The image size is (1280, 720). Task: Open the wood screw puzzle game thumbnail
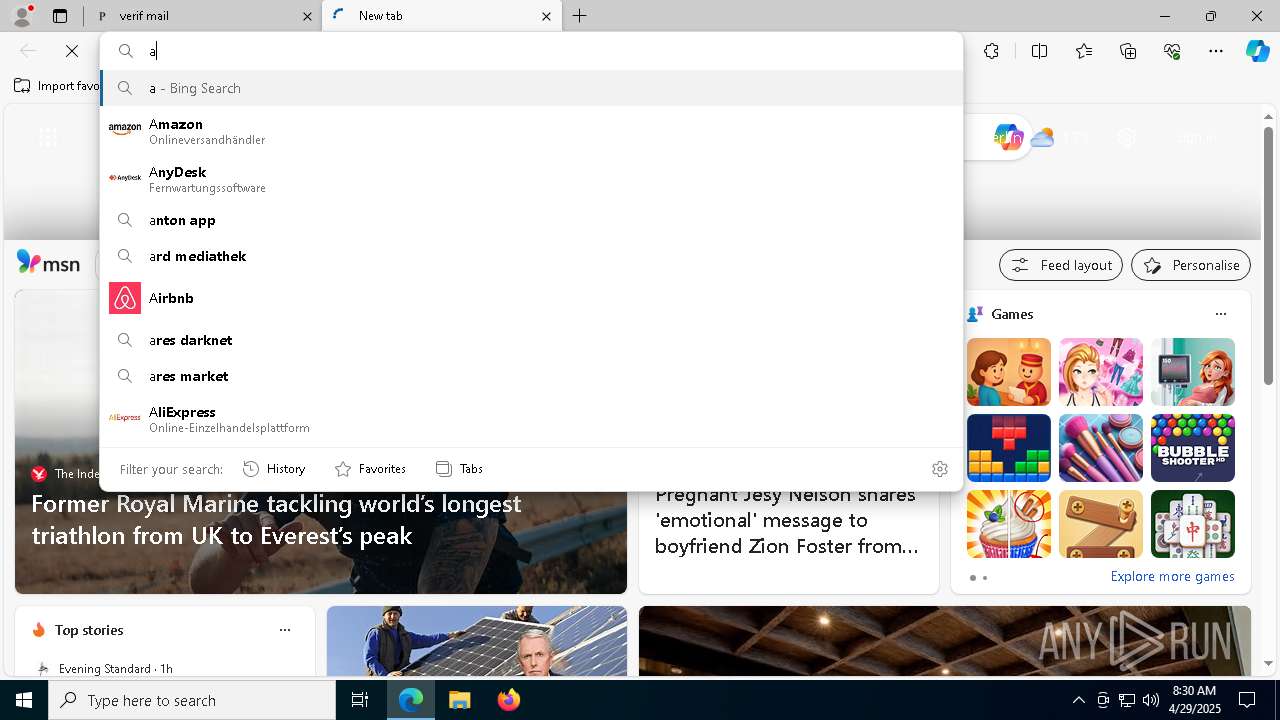1101,524
